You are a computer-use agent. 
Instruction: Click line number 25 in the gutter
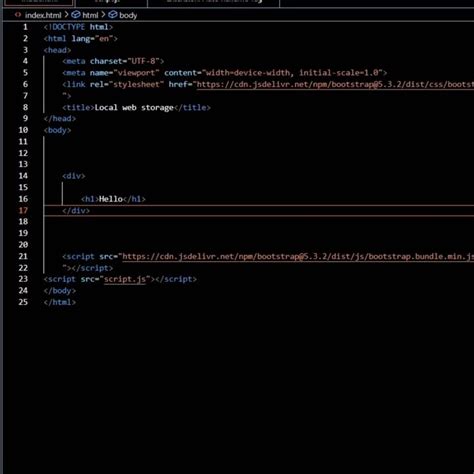(x=23, y=302)
